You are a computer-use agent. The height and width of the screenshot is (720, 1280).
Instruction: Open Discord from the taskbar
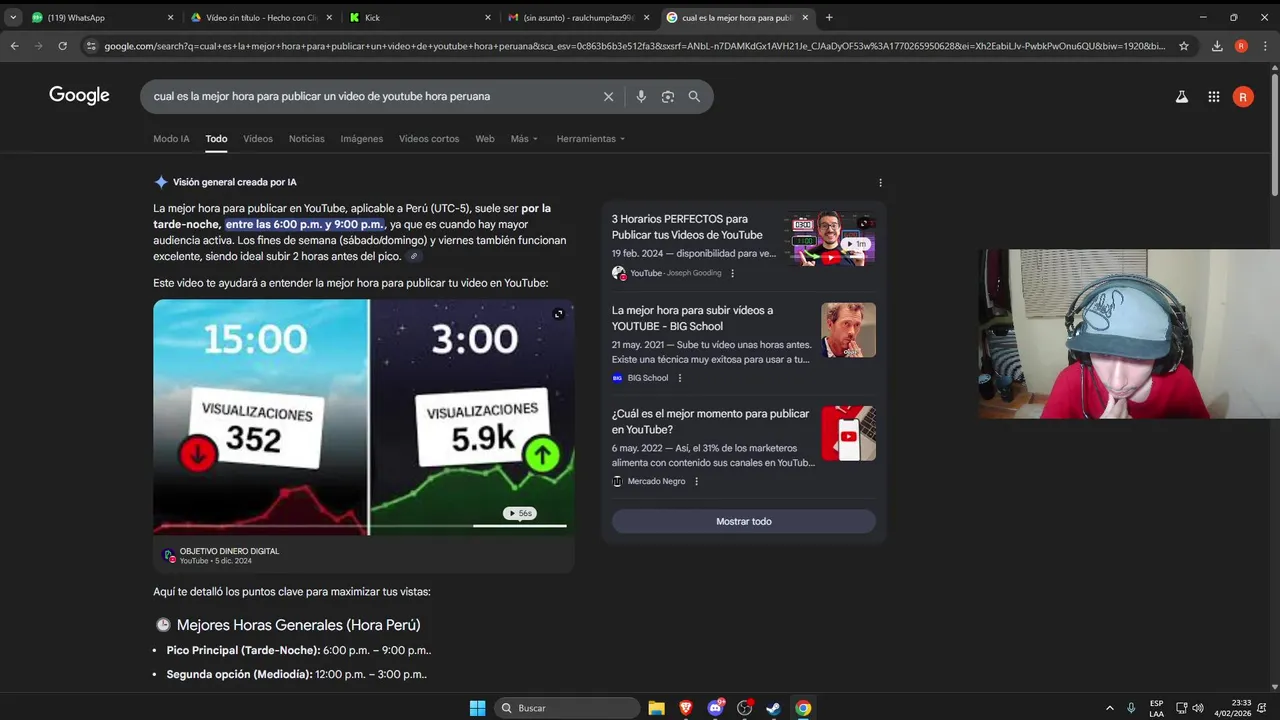pyautogui.click(x=715, y=708)
